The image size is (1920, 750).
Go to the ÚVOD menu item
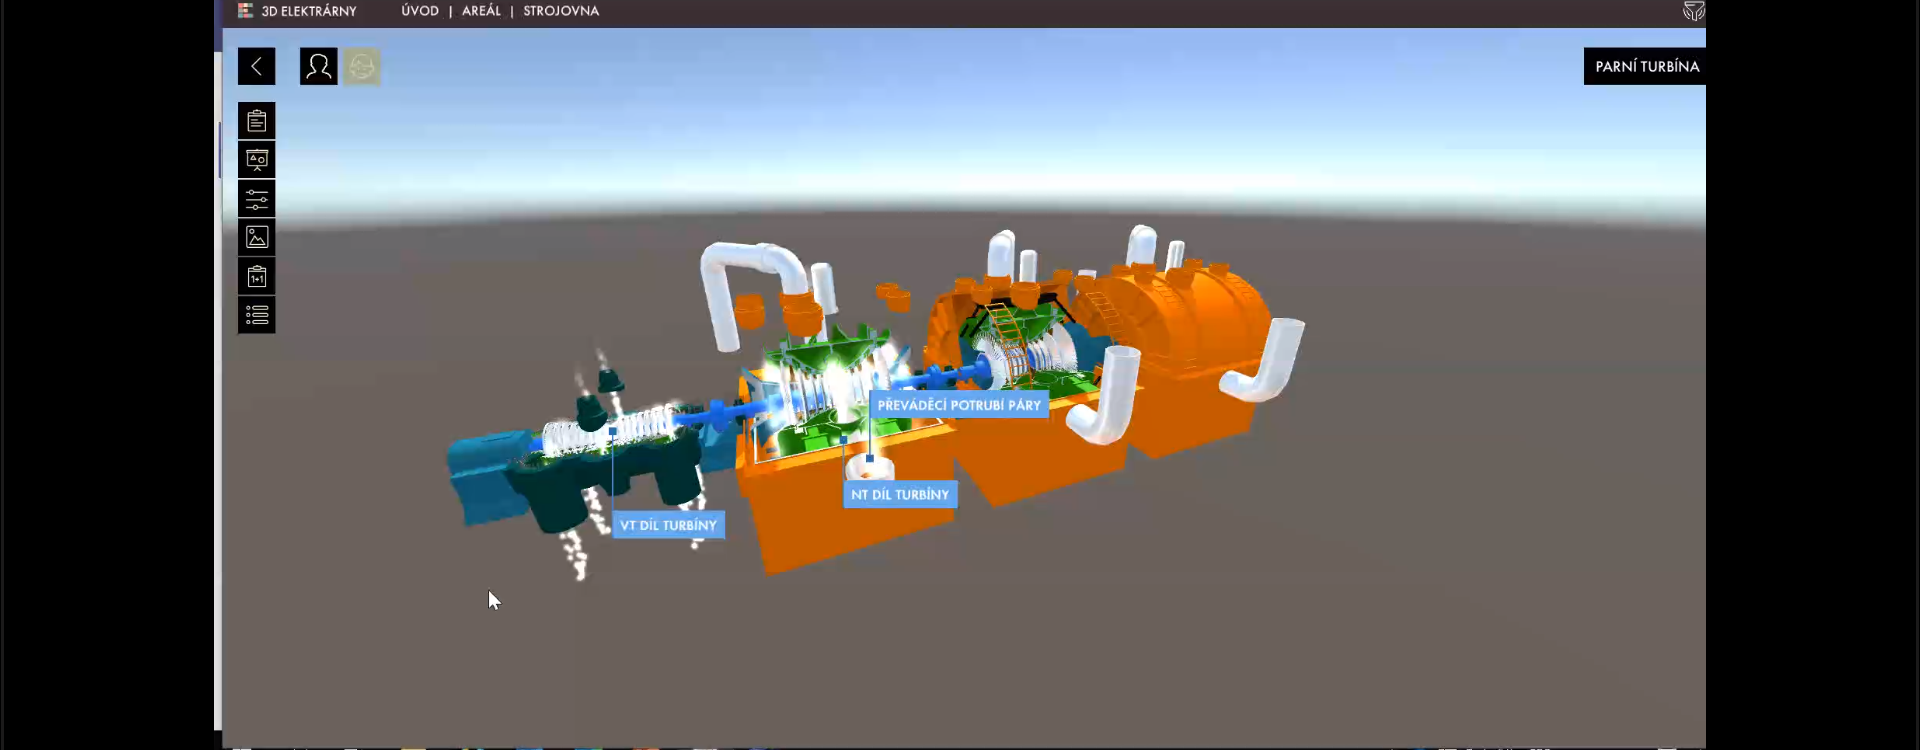click(x=420, y=11)
